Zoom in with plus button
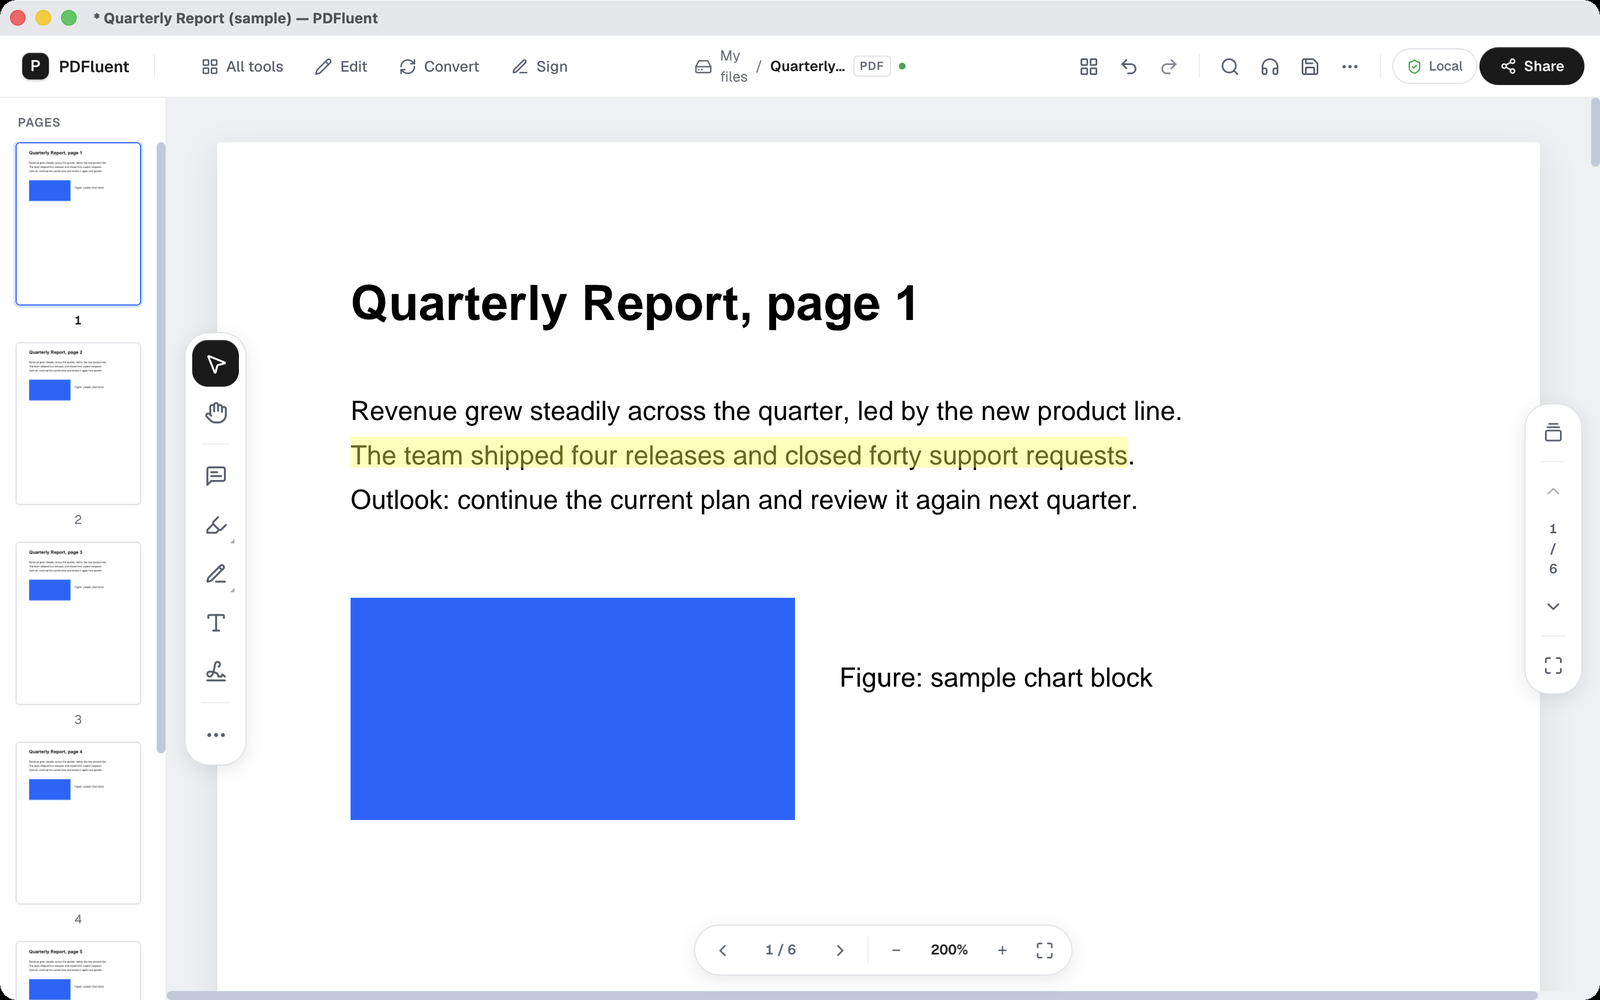The height and width of the screenshot is (1000, 1600). [x=1002, y=950]
